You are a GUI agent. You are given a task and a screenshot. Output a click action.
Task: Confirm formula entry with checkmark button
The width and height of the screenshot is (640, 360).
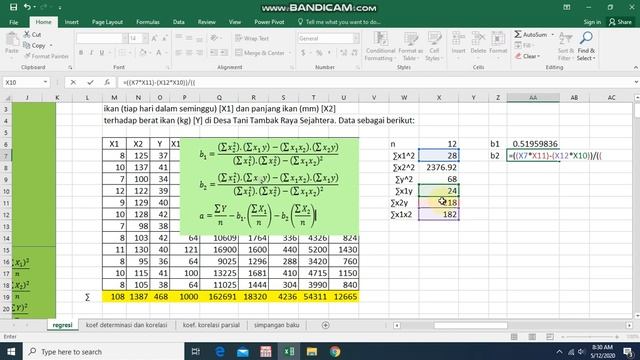pos(90,82)
